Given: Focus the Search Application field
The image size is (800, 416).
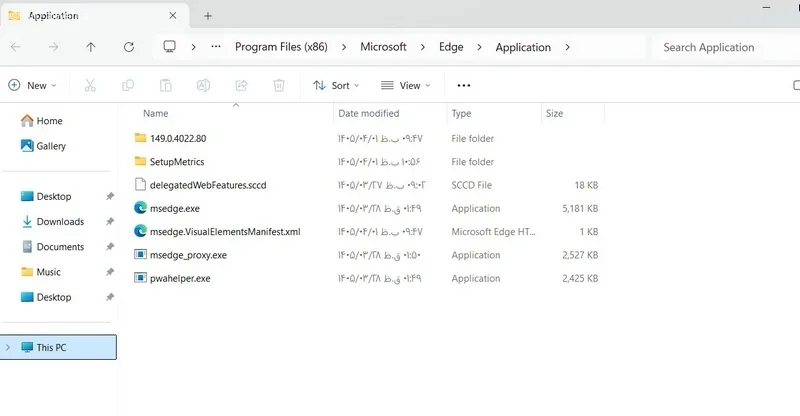Looking at the screenshot, I should pyautogui.click(x=726, y=47).
